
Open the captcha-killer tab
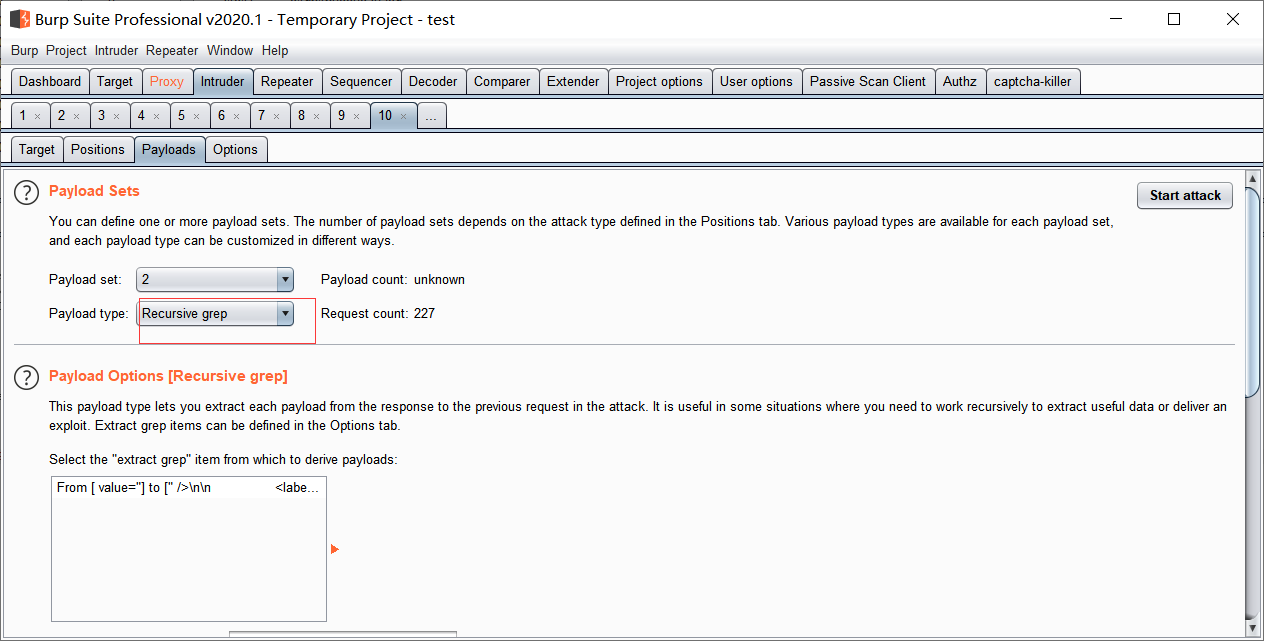(x=1033, y=82)
